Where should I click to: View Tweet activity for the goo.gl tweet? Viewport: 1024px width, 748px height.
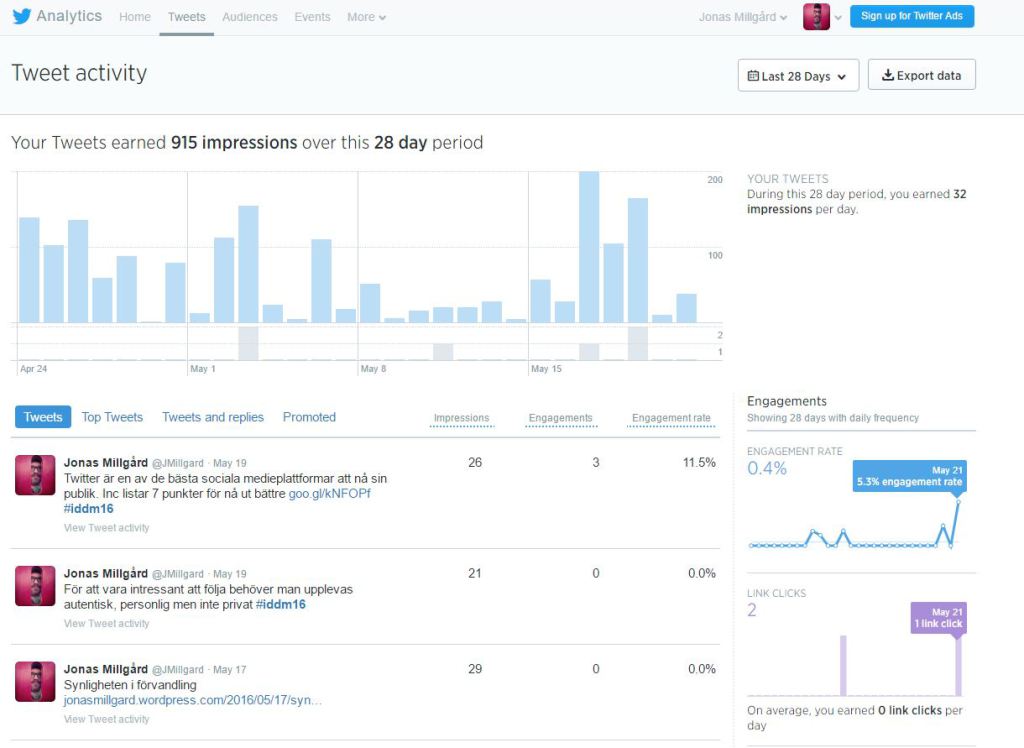coord(106,528)
